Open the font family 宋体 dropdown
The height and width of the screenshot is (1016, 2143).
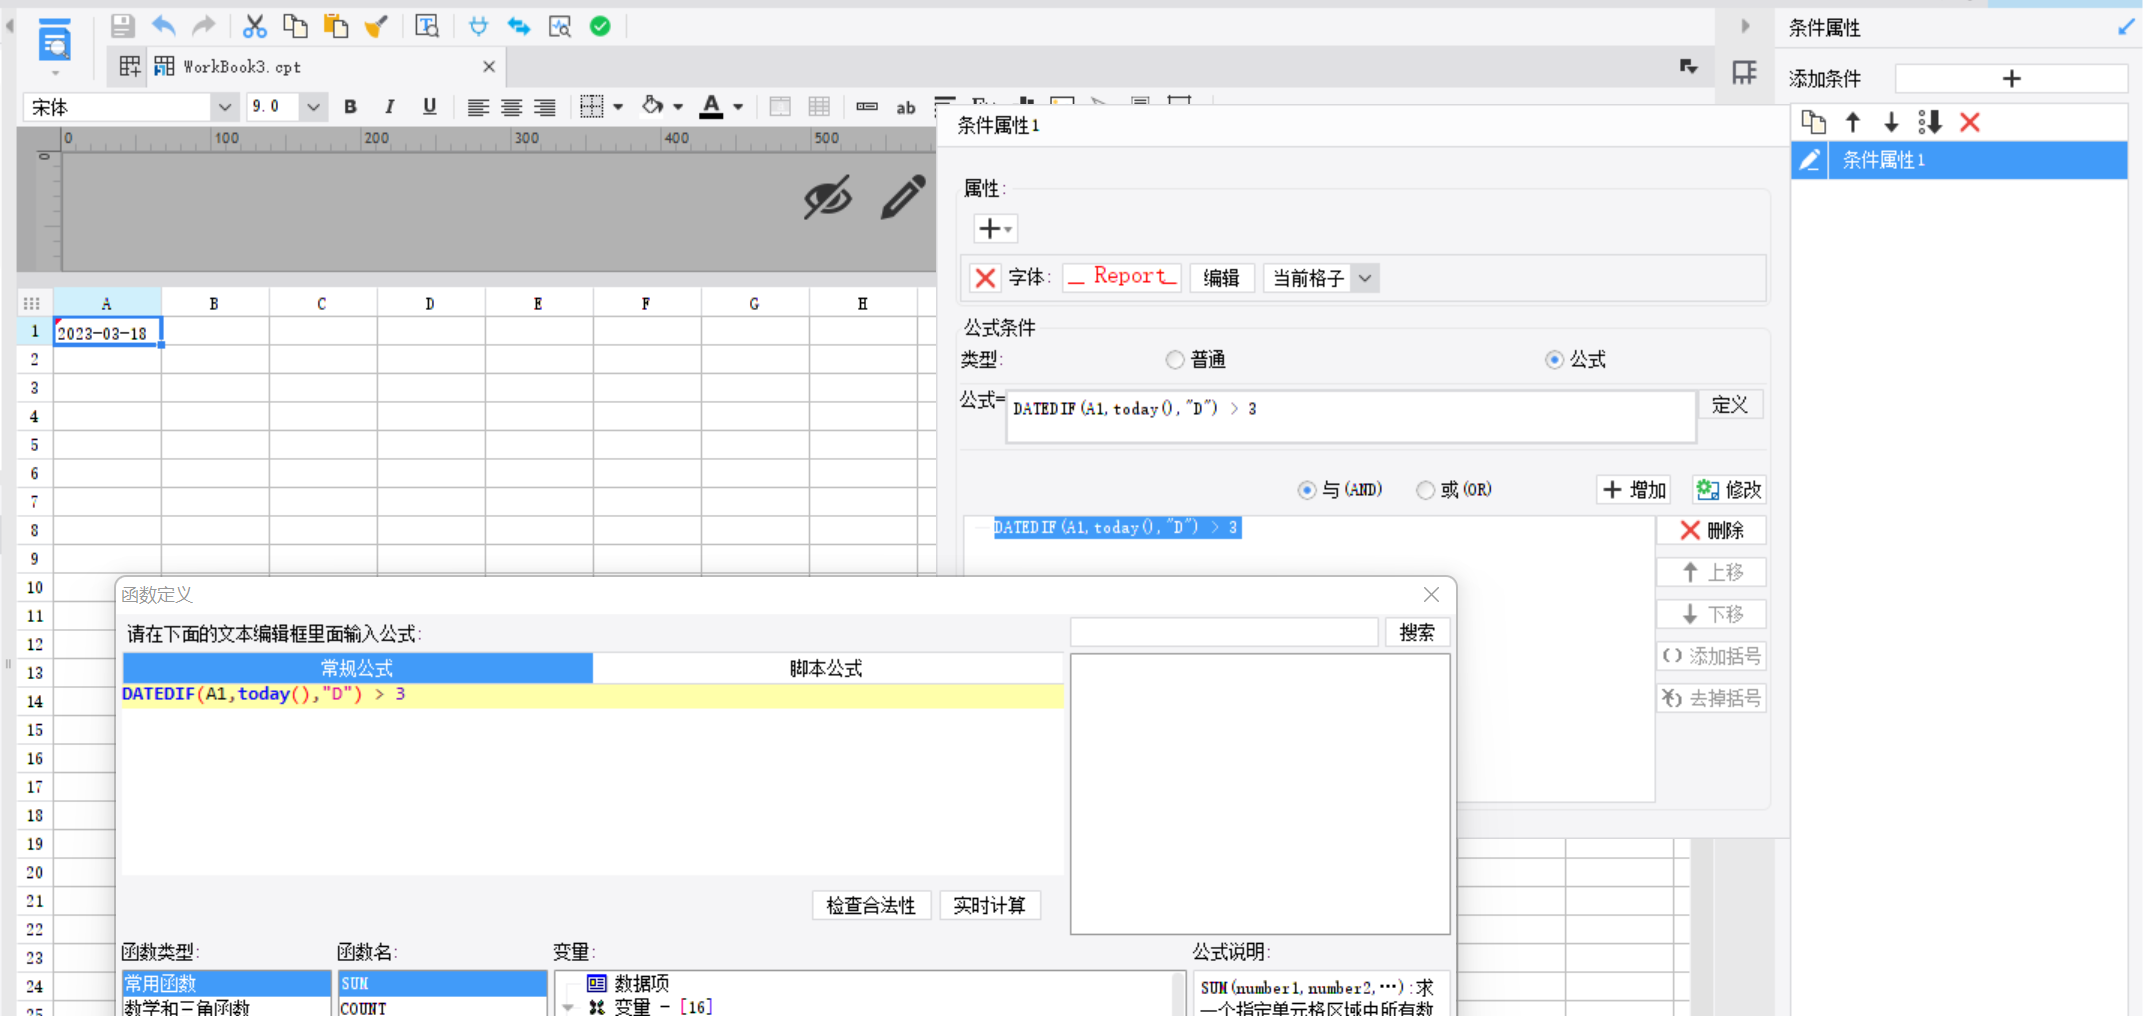point(224,107)
